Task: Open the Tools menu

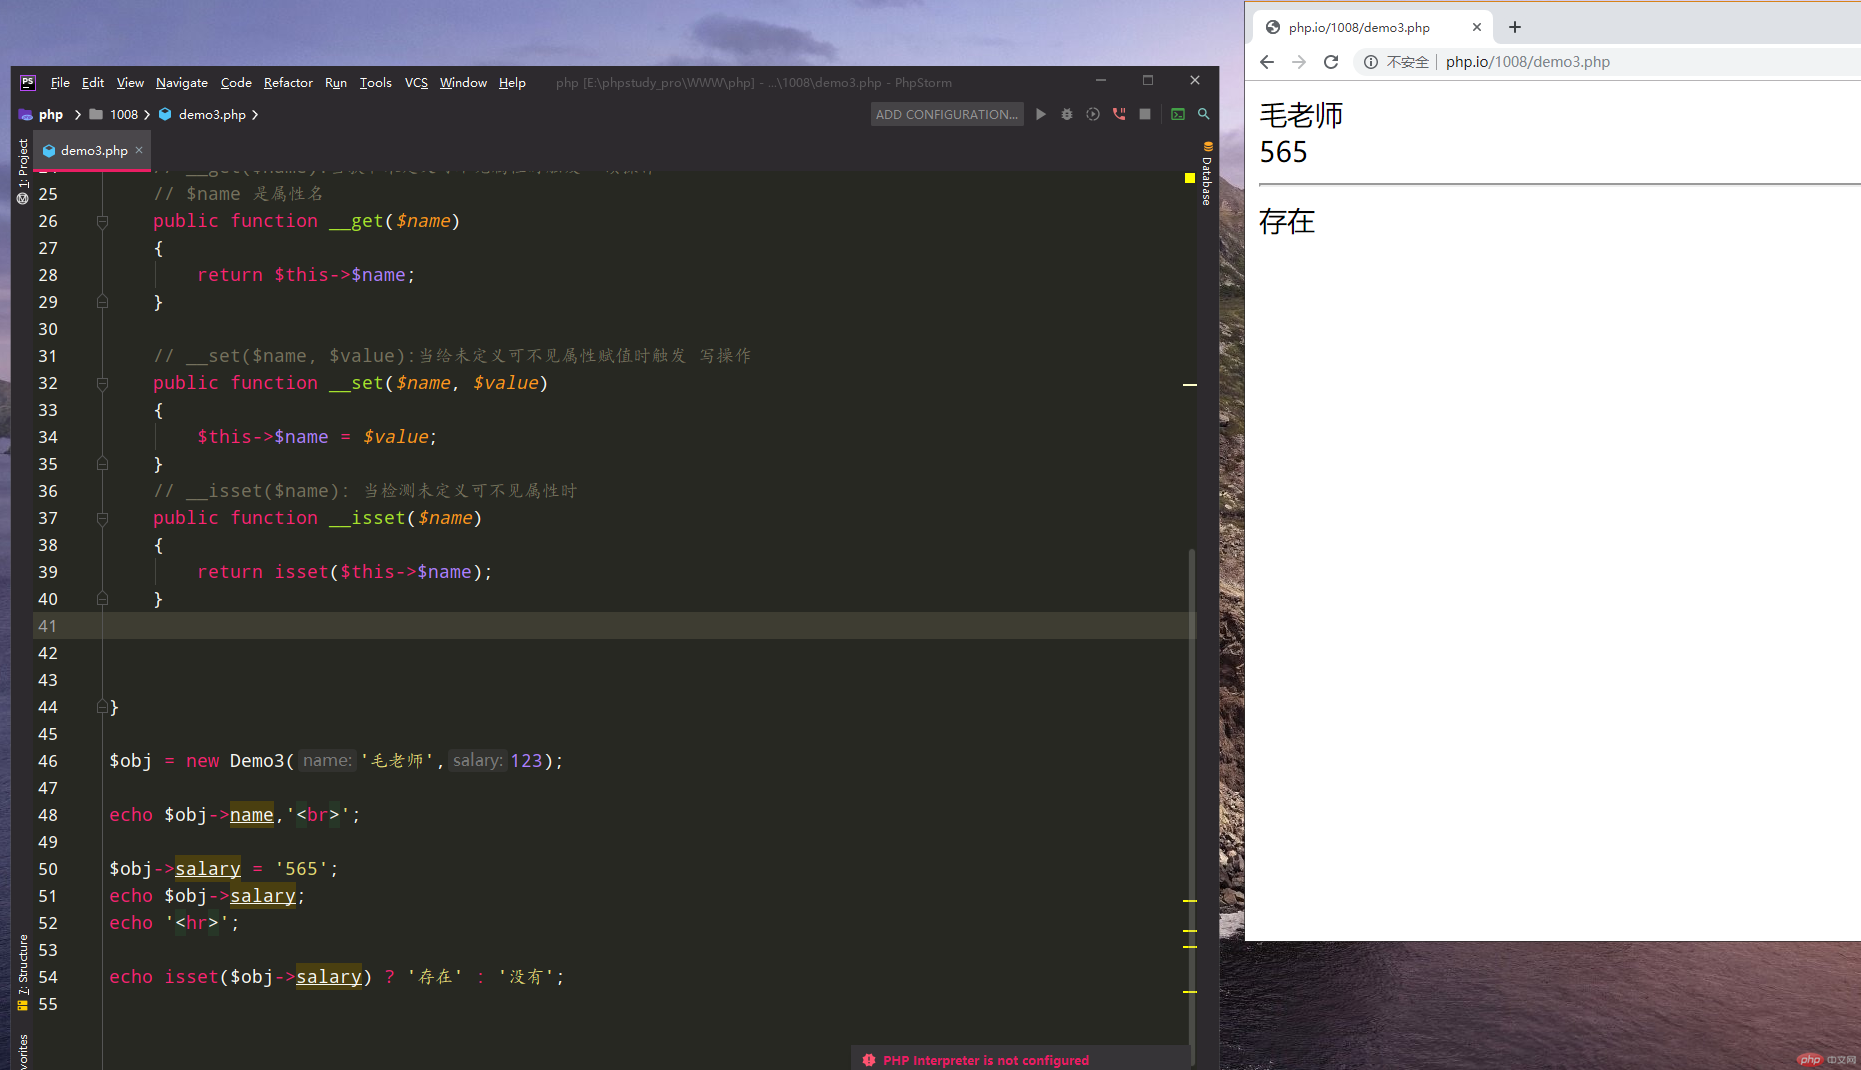Action: (x=376, y=82)
